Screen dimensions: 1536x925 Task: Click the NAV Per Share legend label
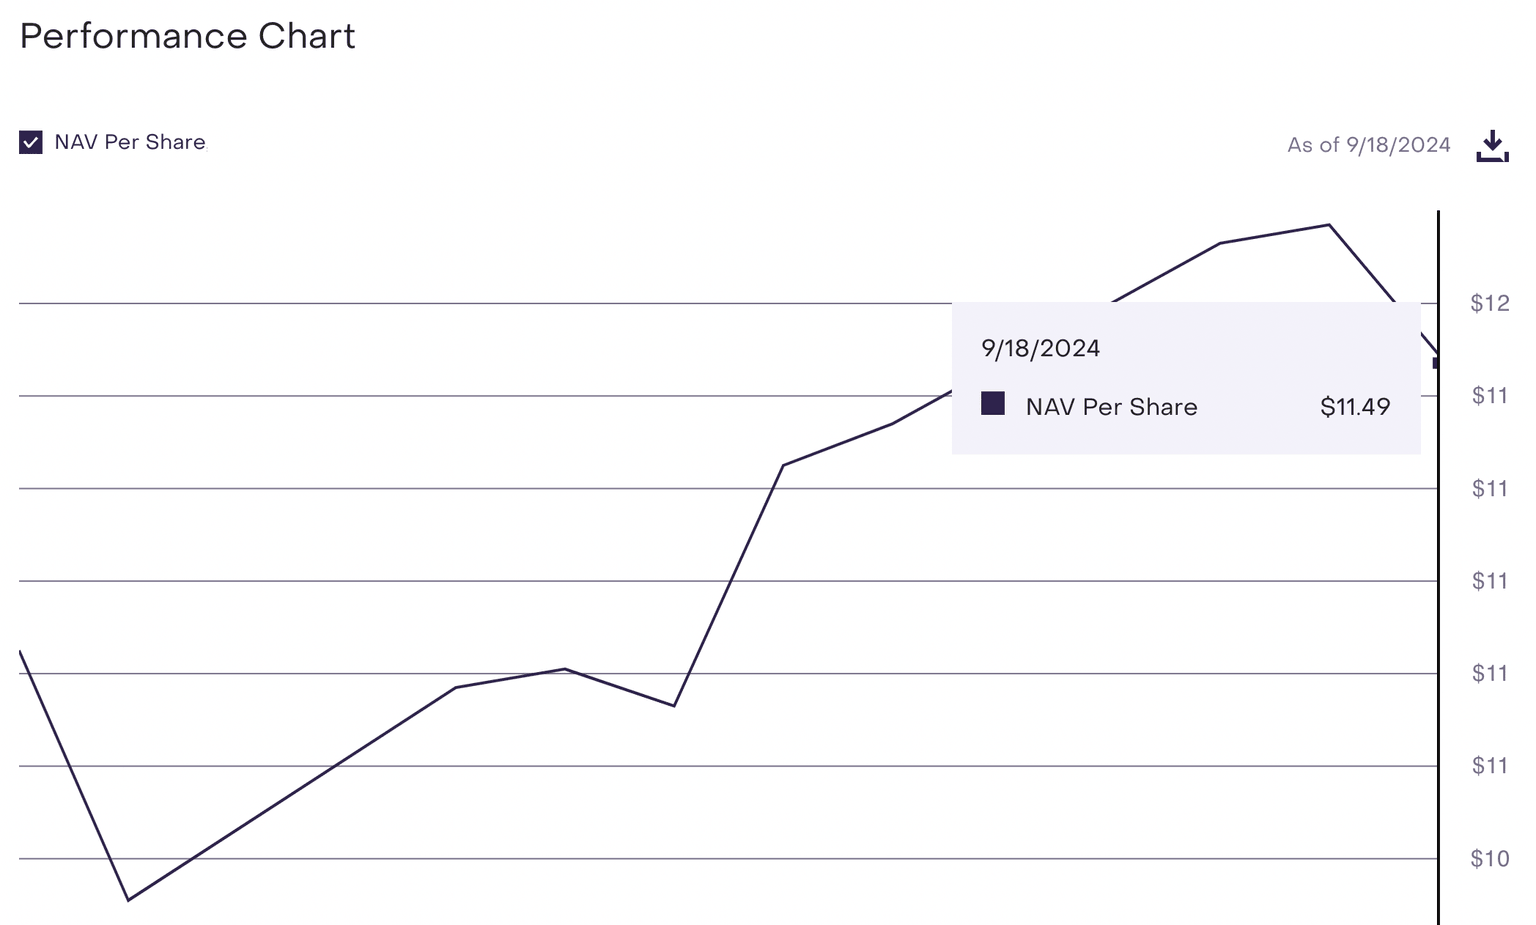[x=130, y=142]
